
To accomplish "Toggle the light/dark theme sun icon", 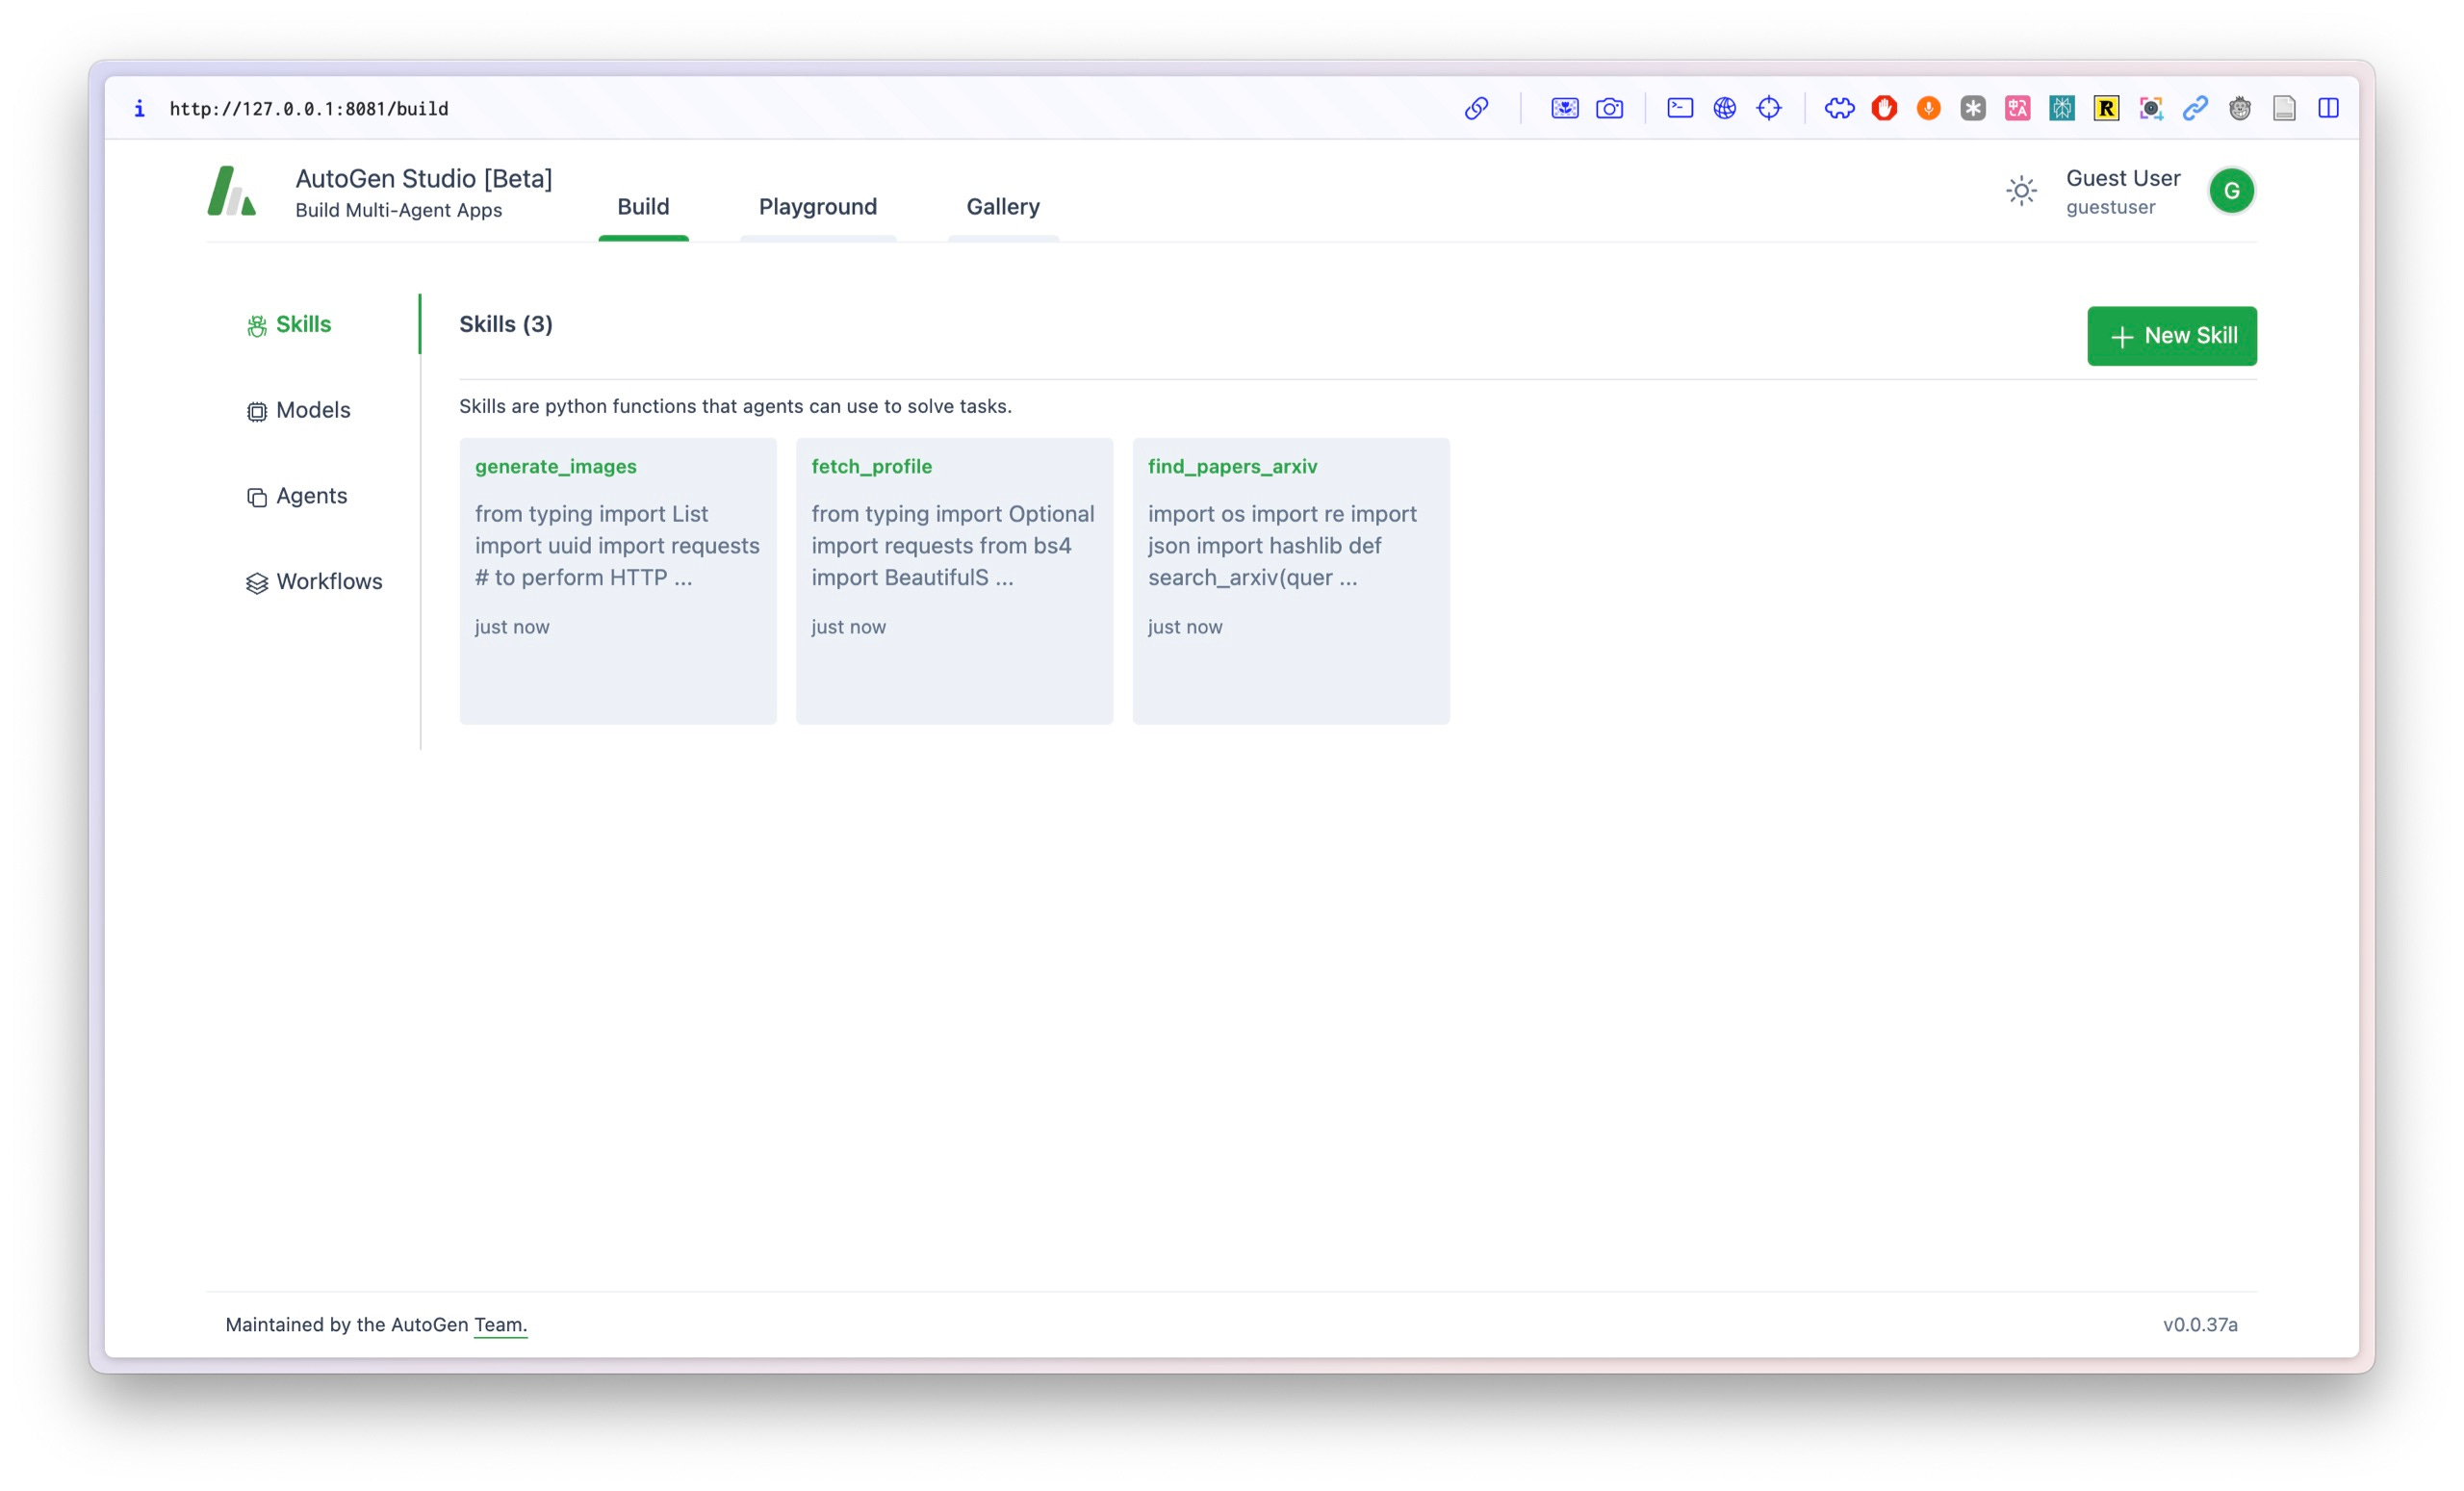I will tap(2021, 191).
